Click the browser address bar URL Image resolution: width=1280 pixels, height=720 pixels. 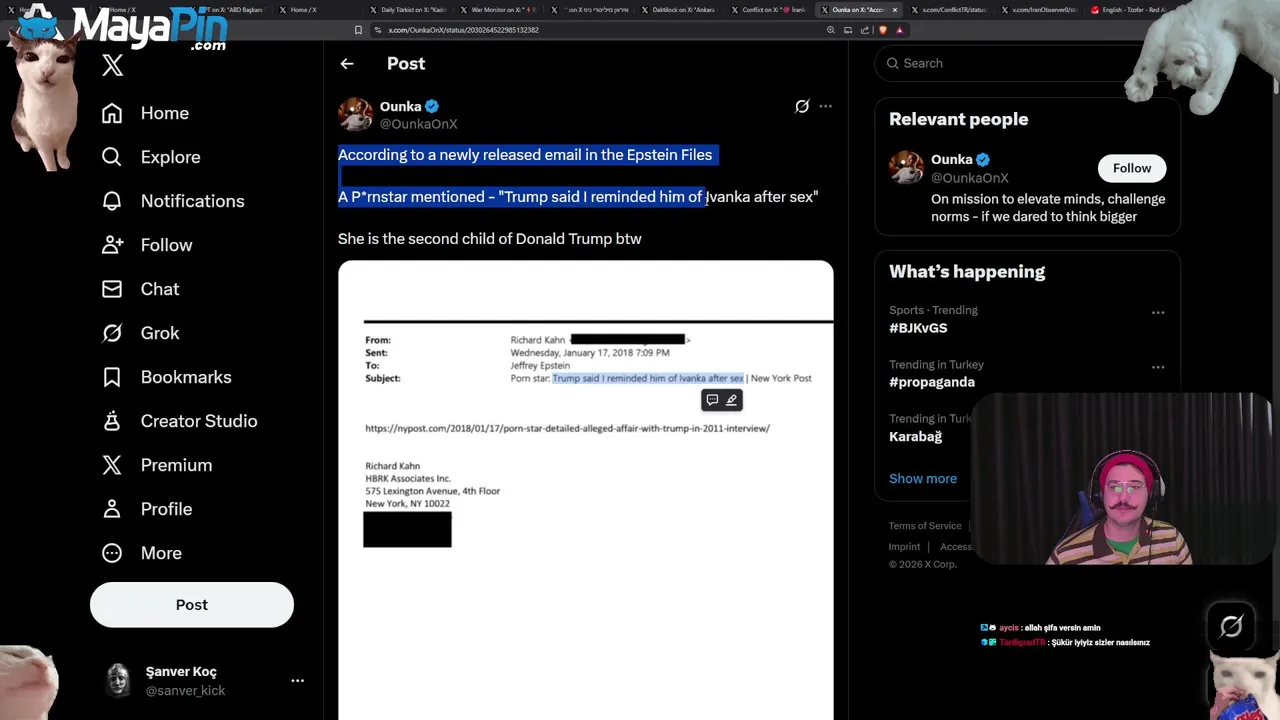tap(463, 30)
